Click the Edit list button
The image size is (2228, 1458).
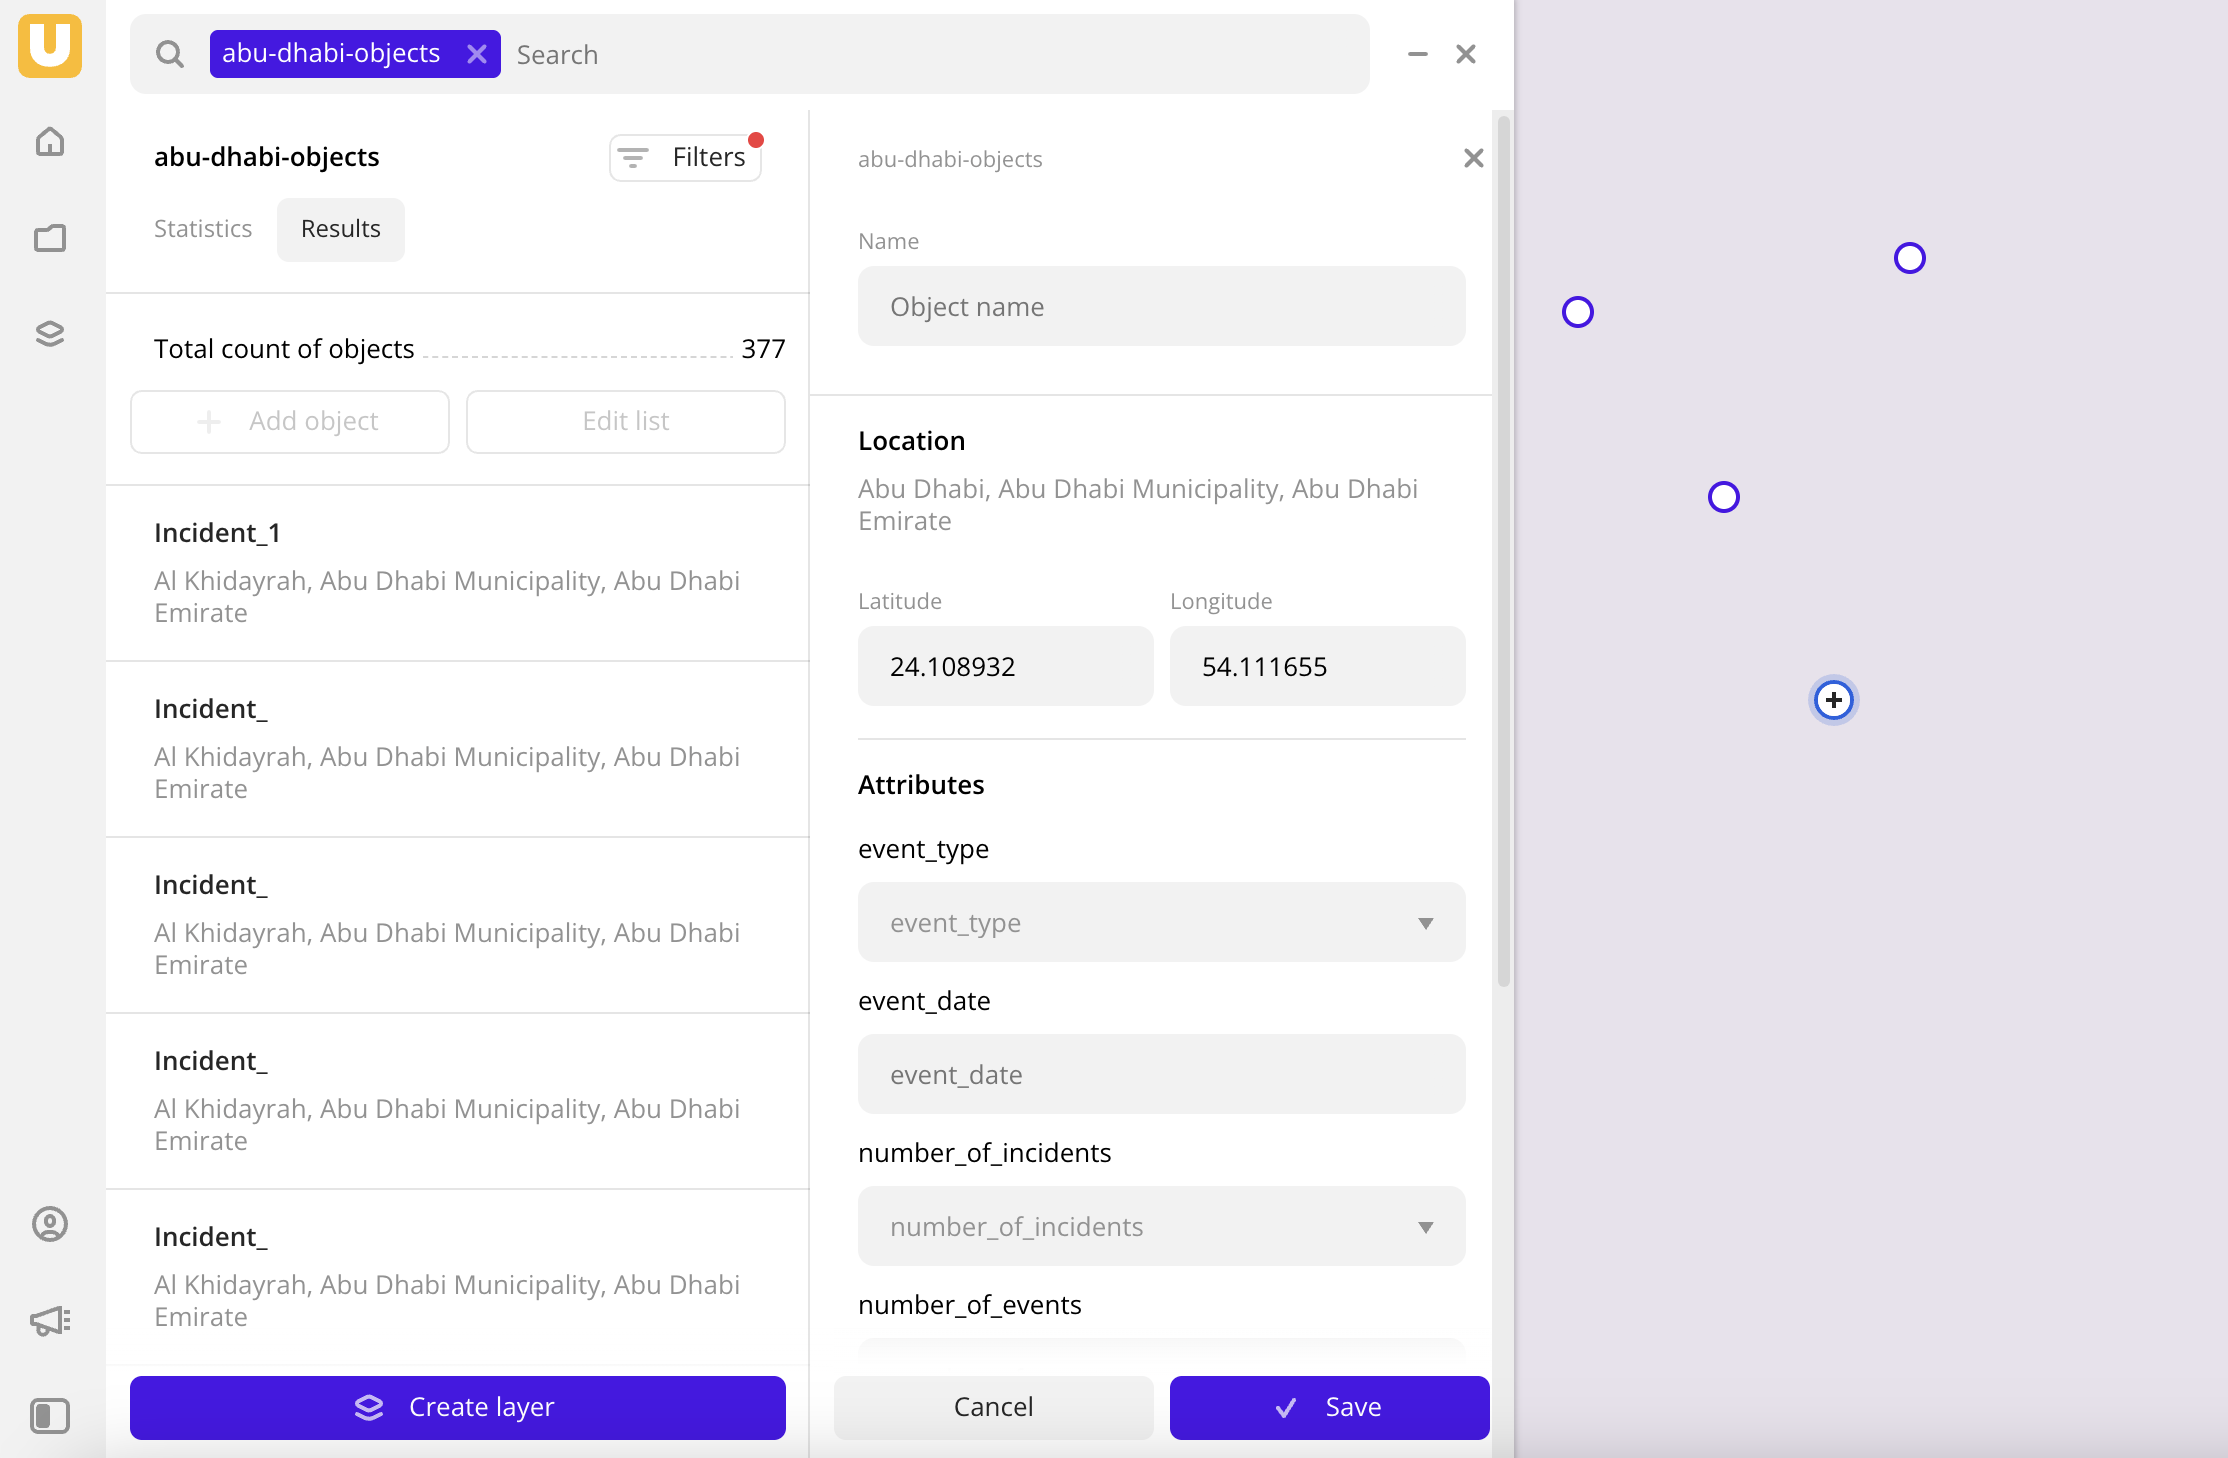tap(626, 421)
